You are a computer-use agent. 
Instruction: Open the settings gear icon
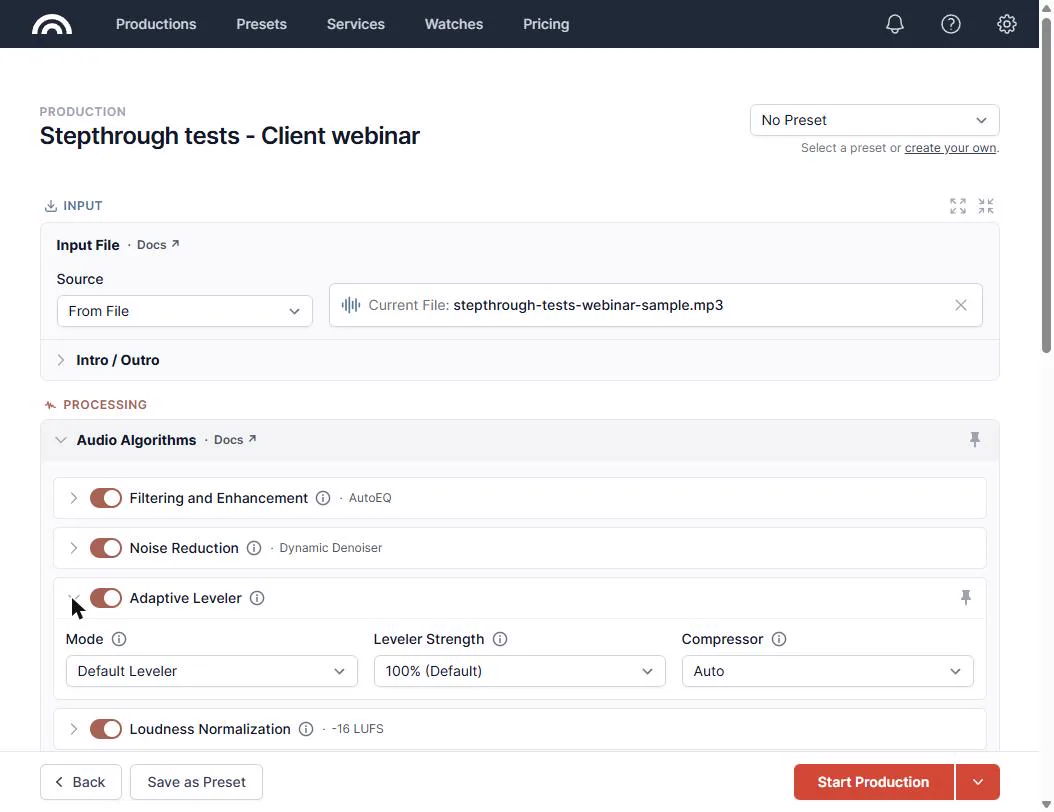tap(1006, 24)
